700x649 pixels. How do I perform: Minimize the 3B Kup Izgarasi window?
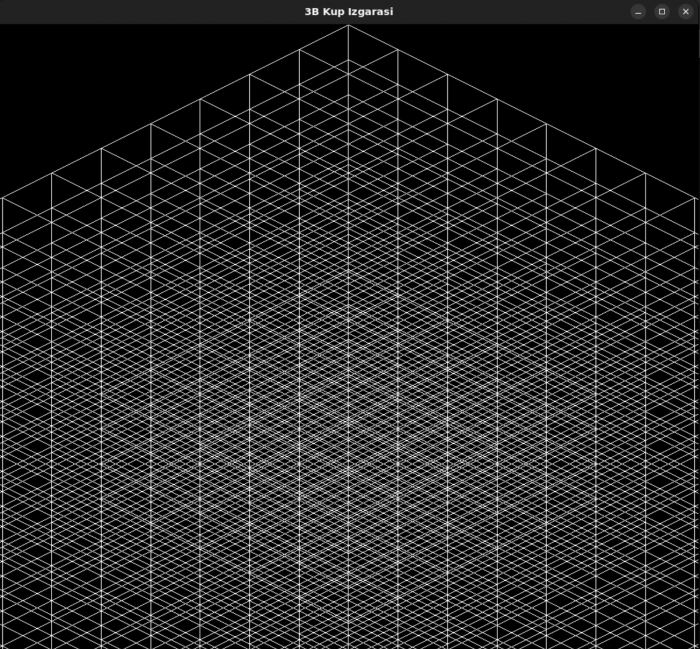point(638,11)
